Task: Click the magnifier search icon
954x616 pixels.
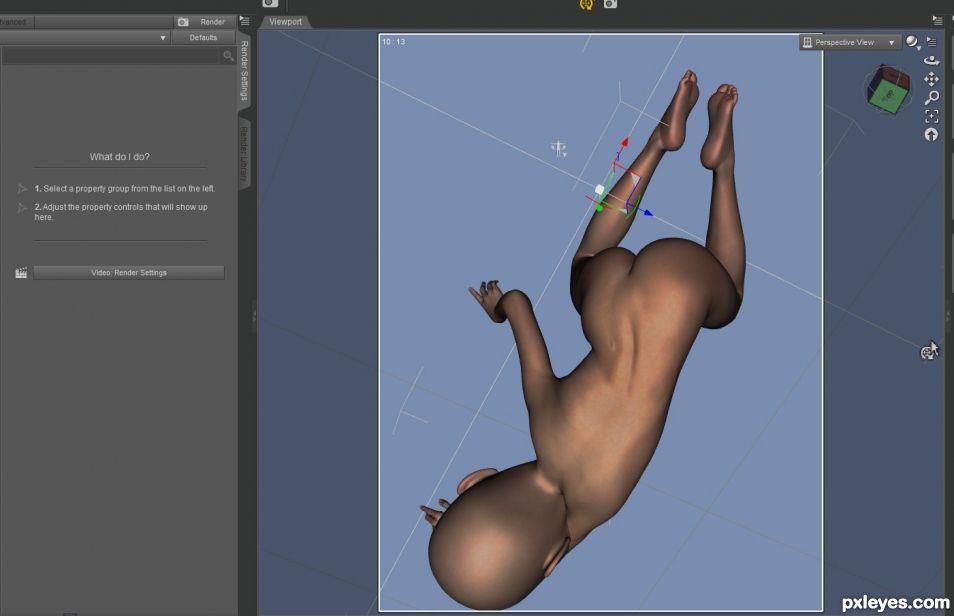Action: pyautogui.click(x=228, y=56)
